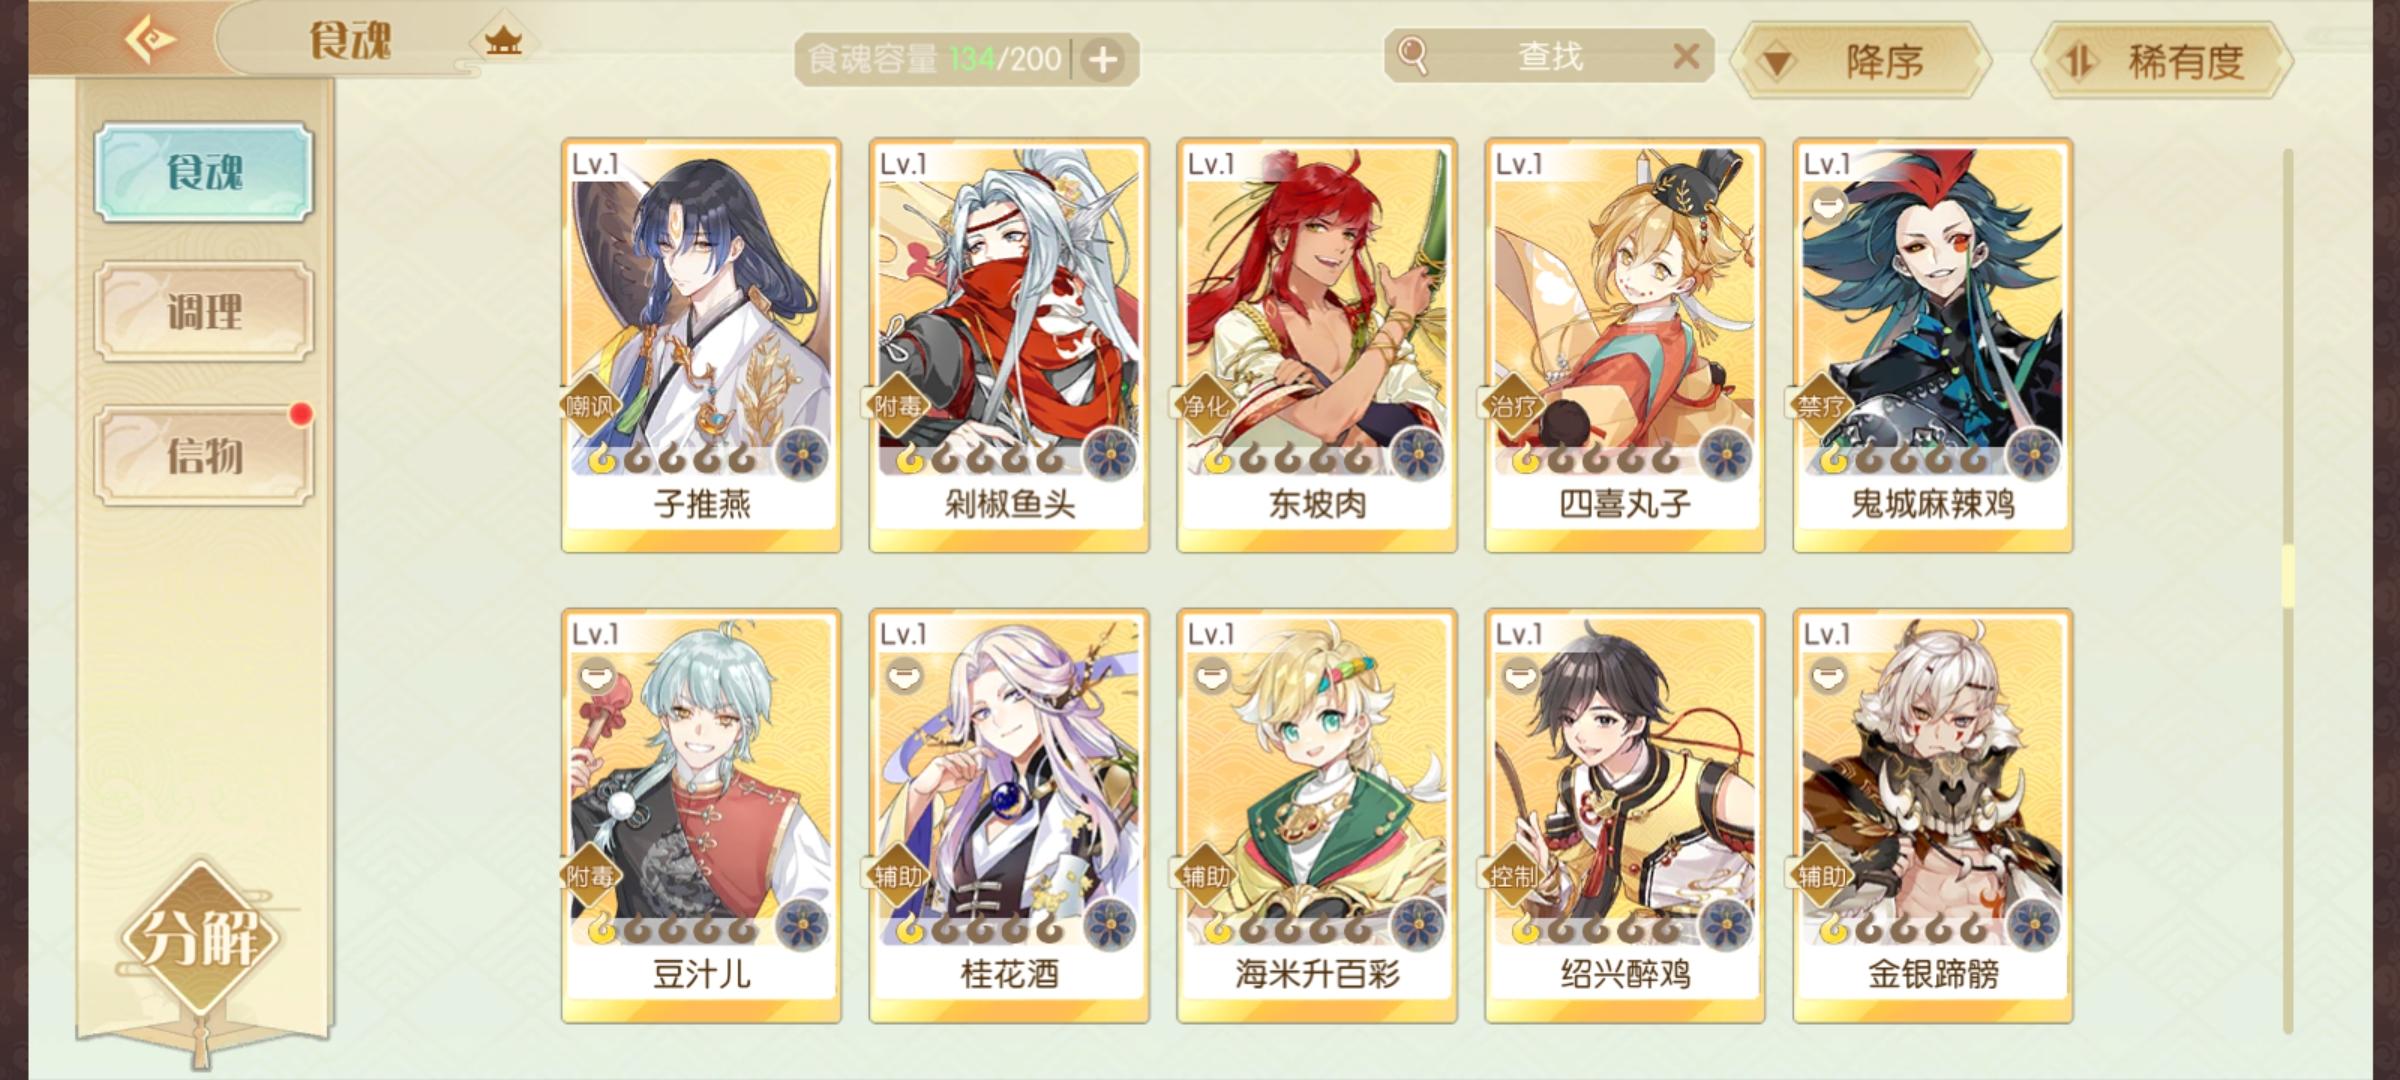Select the 食魂 side tab
The image size is (2400, 1080).
point(204,172)
